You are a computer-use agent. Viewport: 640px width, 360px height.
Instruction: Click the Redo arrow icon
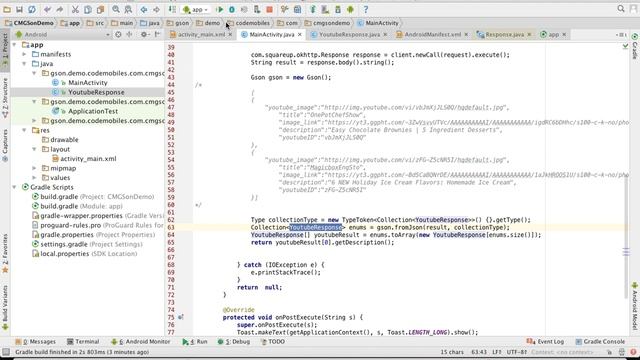pos(60,9)
